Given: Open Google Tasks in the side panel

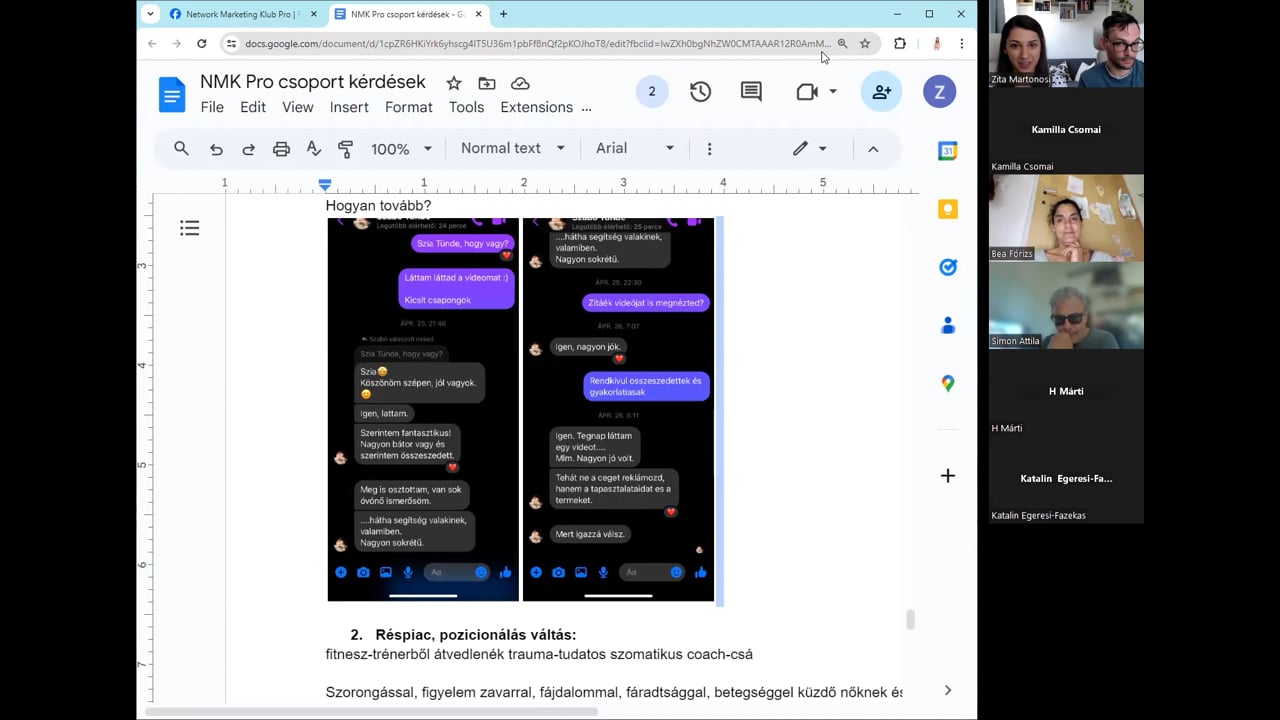Looking at the screenshot, I should [948, 267].
